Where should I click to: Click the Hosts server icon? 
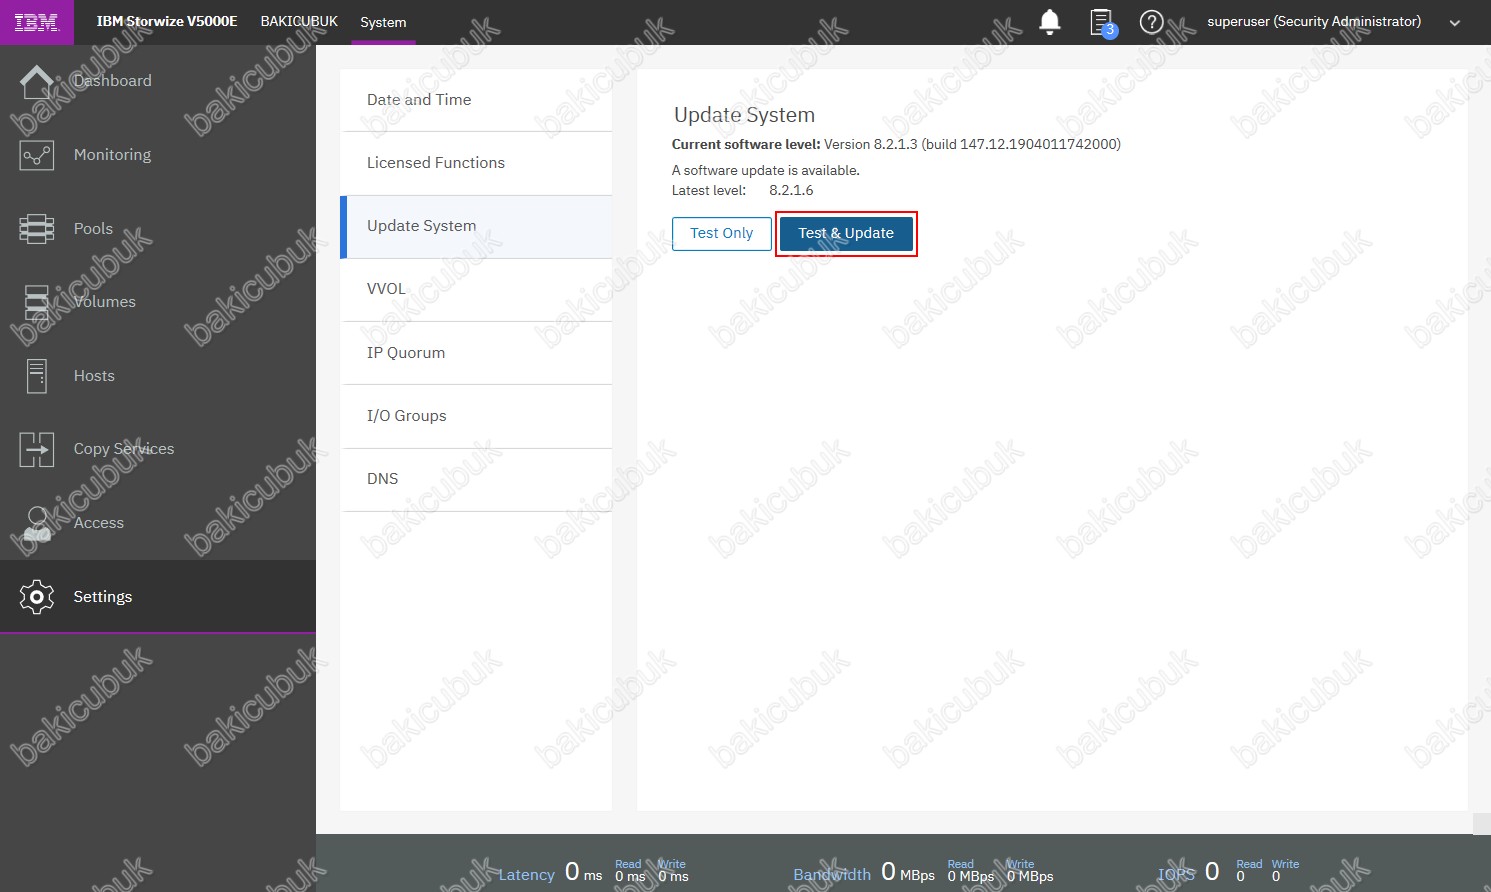(37, 376)
